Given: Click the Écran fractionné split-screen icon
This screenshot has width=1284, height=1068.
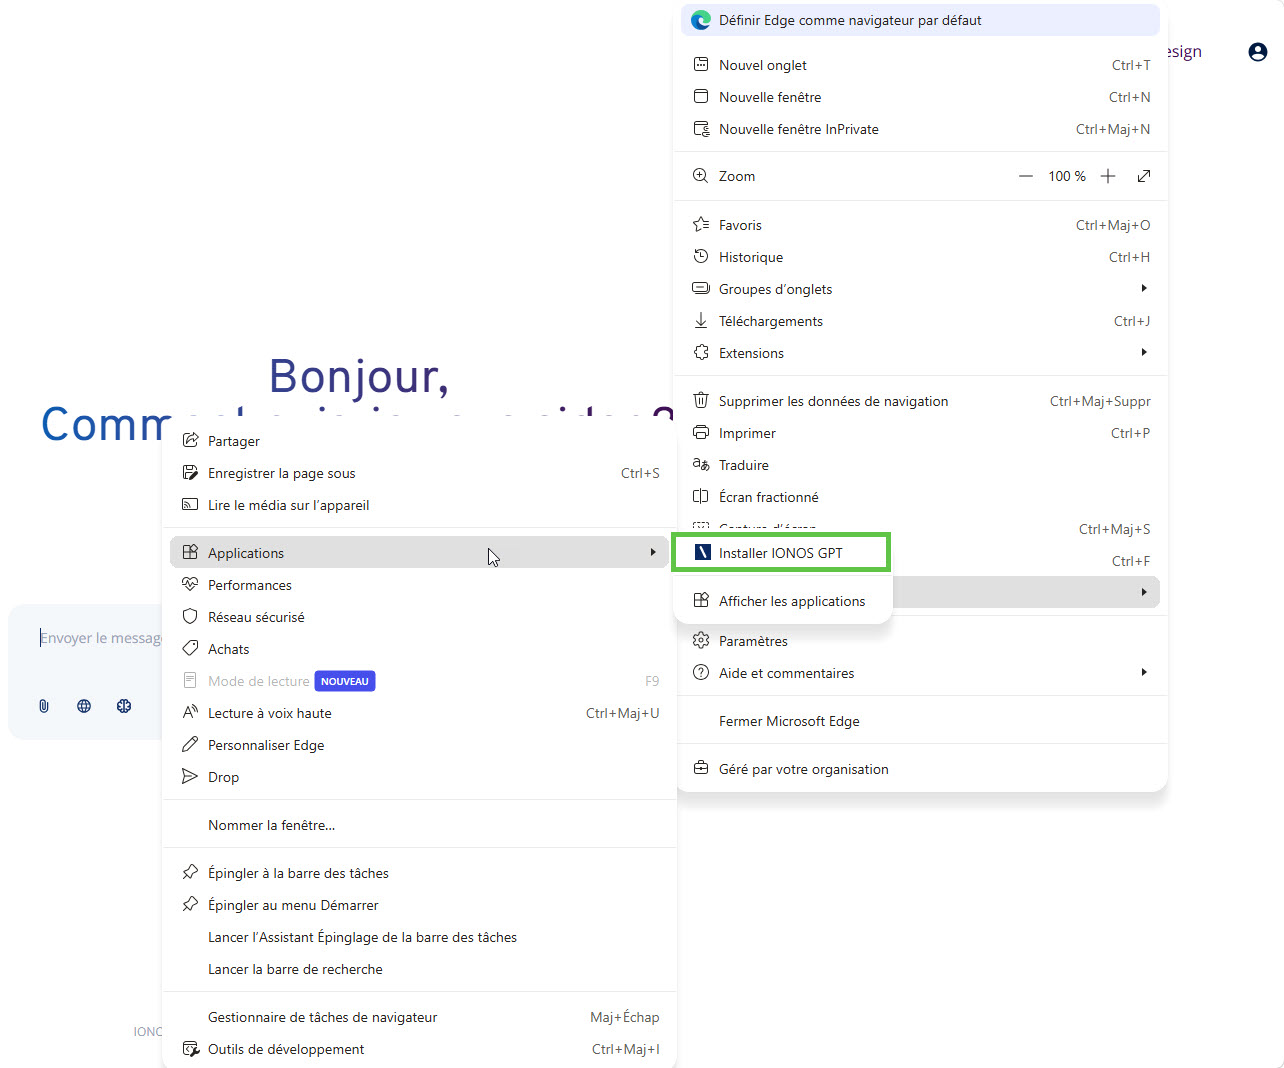Looking at the screenshot, I should [x=701, y=497].
